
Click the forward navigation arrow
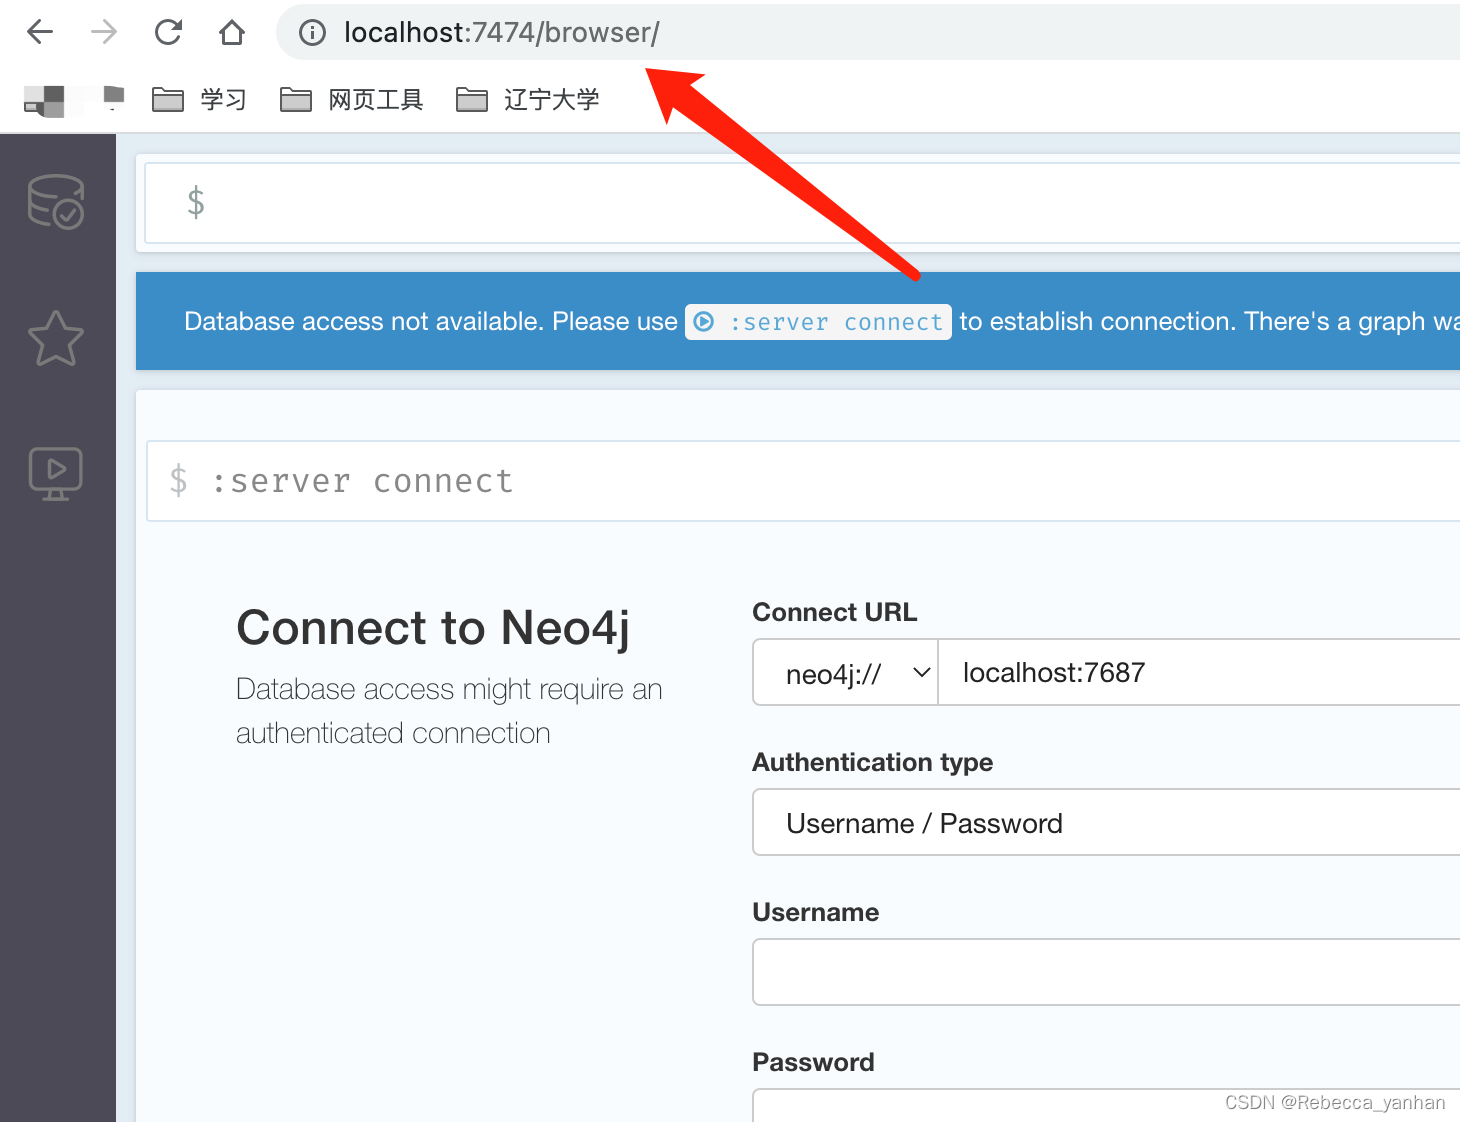pos(103,31)
